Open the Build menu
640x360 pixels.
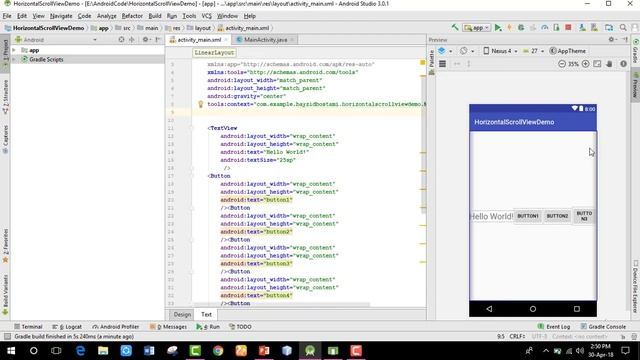155,16
